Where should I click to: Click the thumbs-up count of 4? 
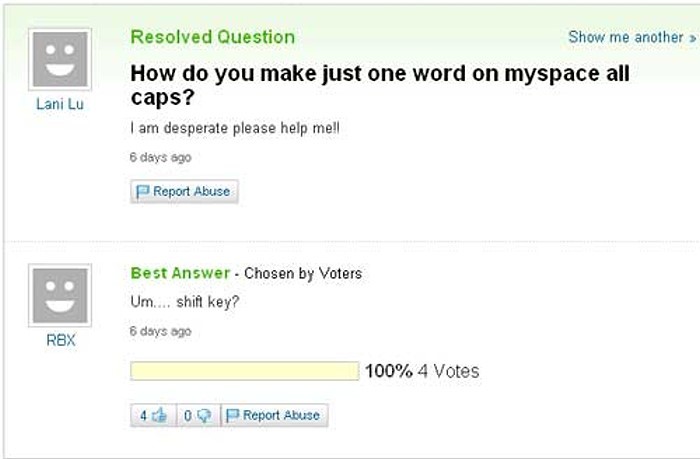click(x=143, y=416)
